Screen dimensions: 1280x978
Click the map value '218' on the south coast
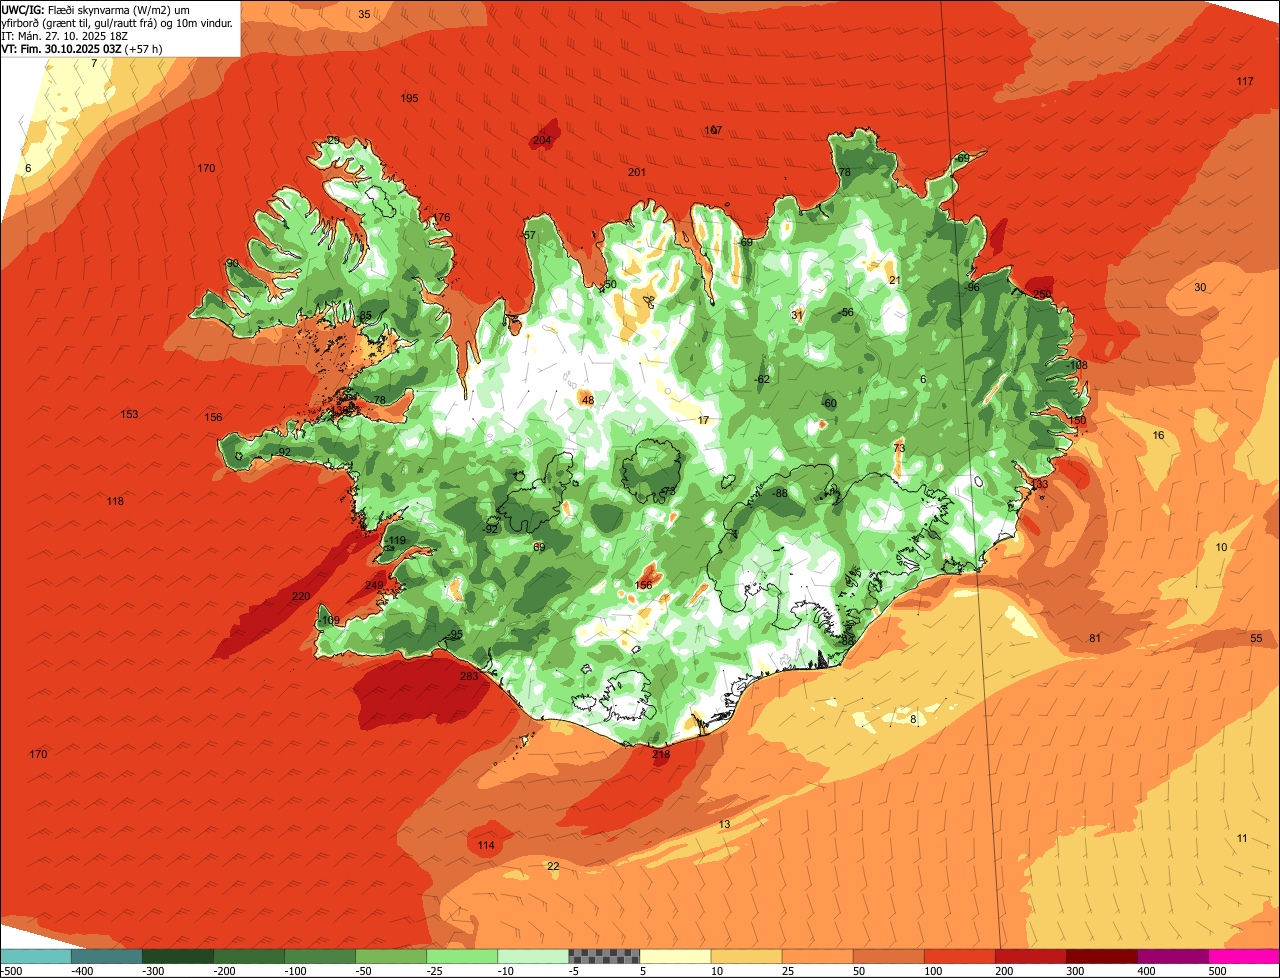661,755
